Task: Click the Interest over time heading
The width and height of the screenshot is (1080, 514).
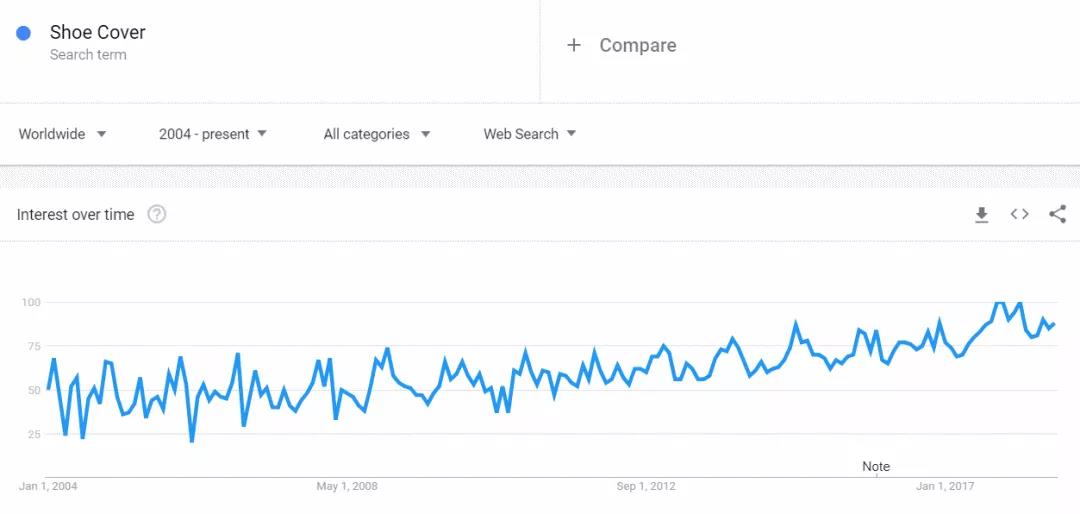Action: click(76, 215)
